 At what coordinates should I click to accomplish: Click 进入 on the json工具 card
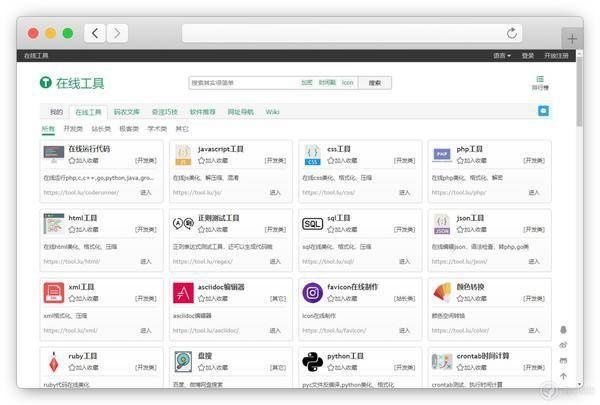point(534,261)
